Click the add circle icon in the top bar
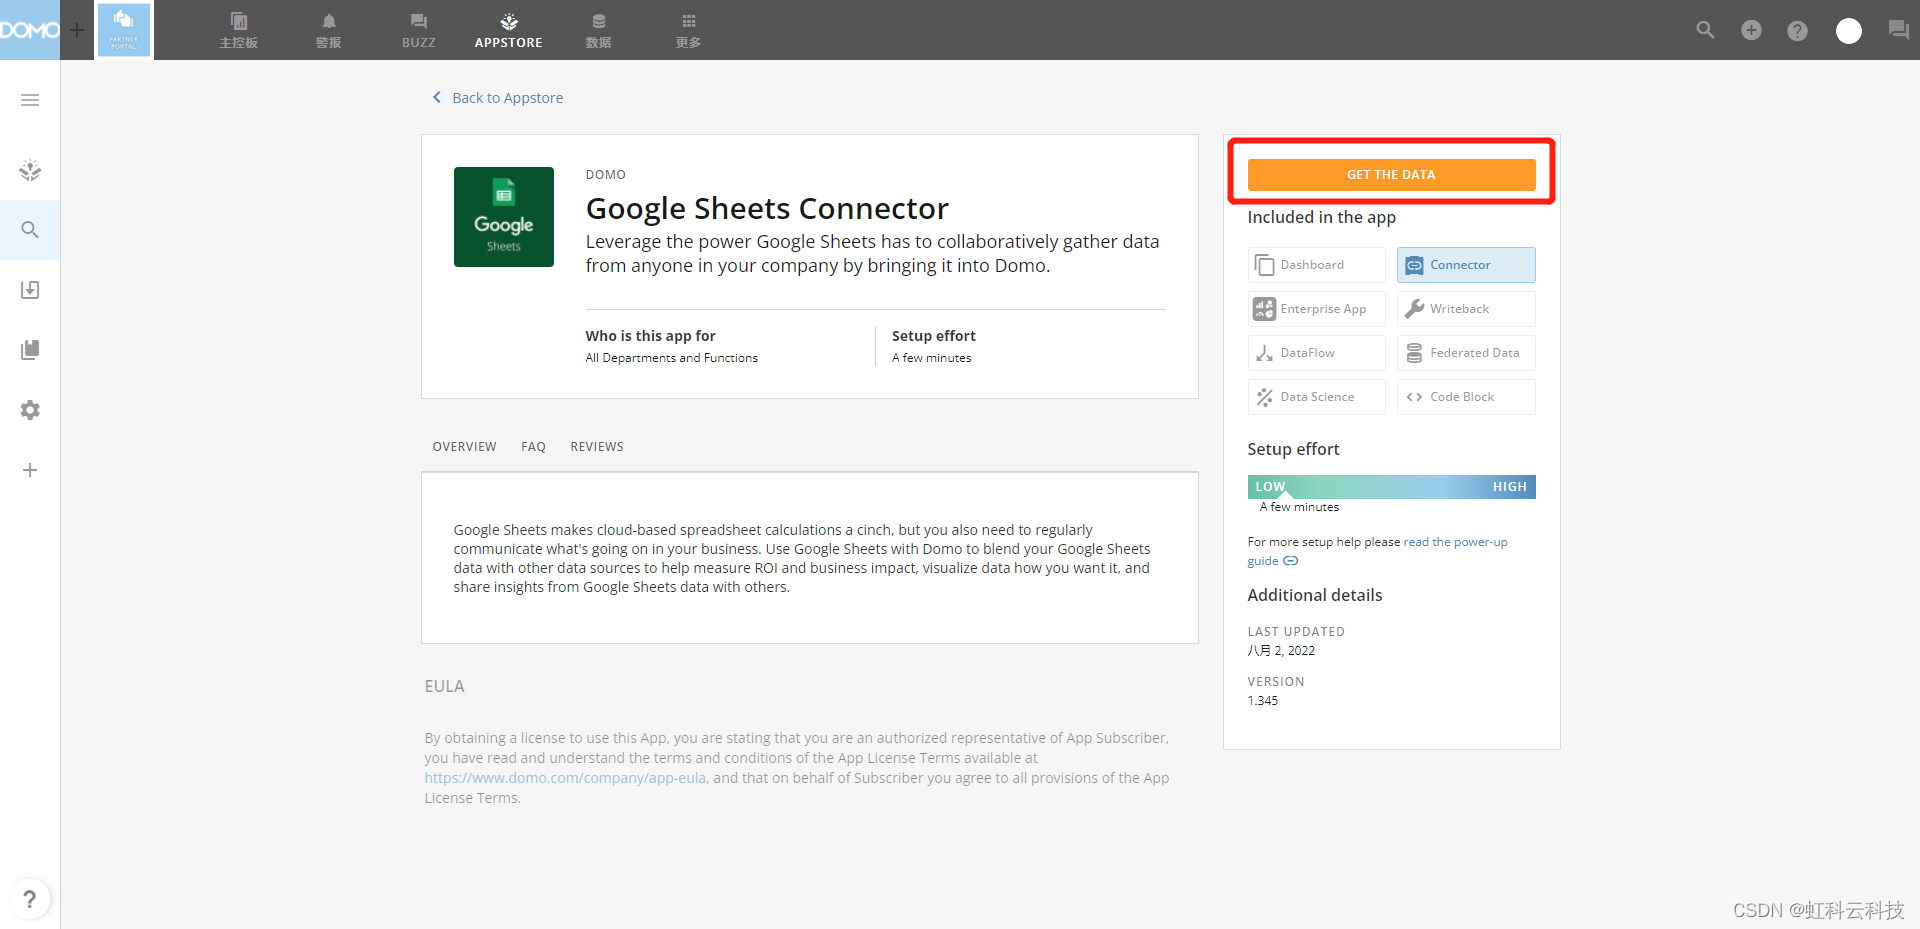Viewport: 1920px width, 929px height. point(1751,30)
